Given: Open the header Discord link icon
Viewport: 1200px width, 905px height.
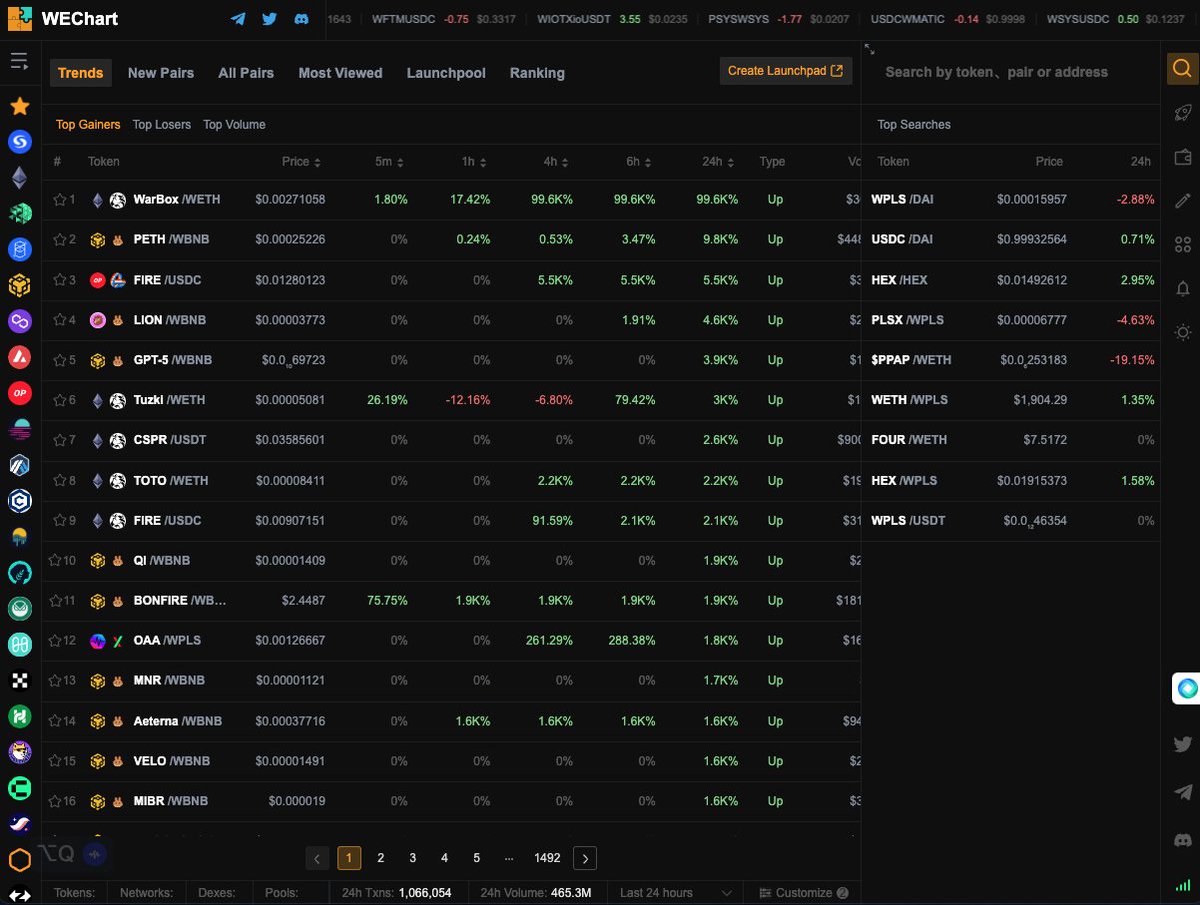Looking at the screenshot, I should [301, 19].
